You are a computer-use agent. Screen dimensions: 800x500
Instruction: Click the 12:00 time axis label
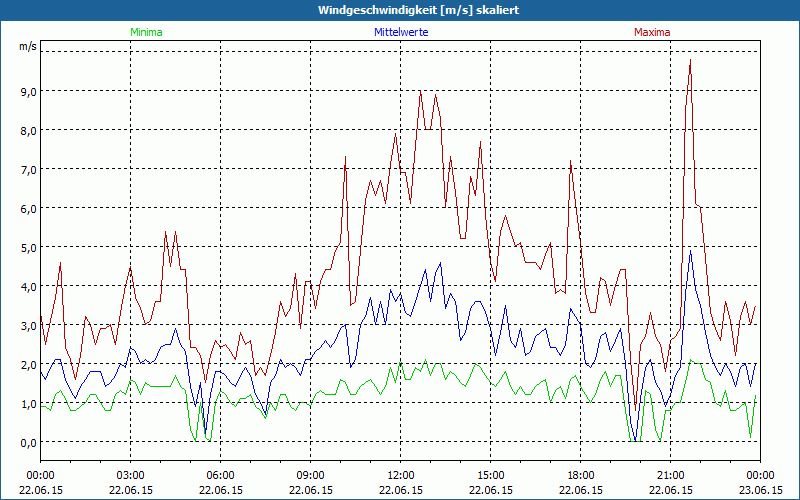pos(401,476)
